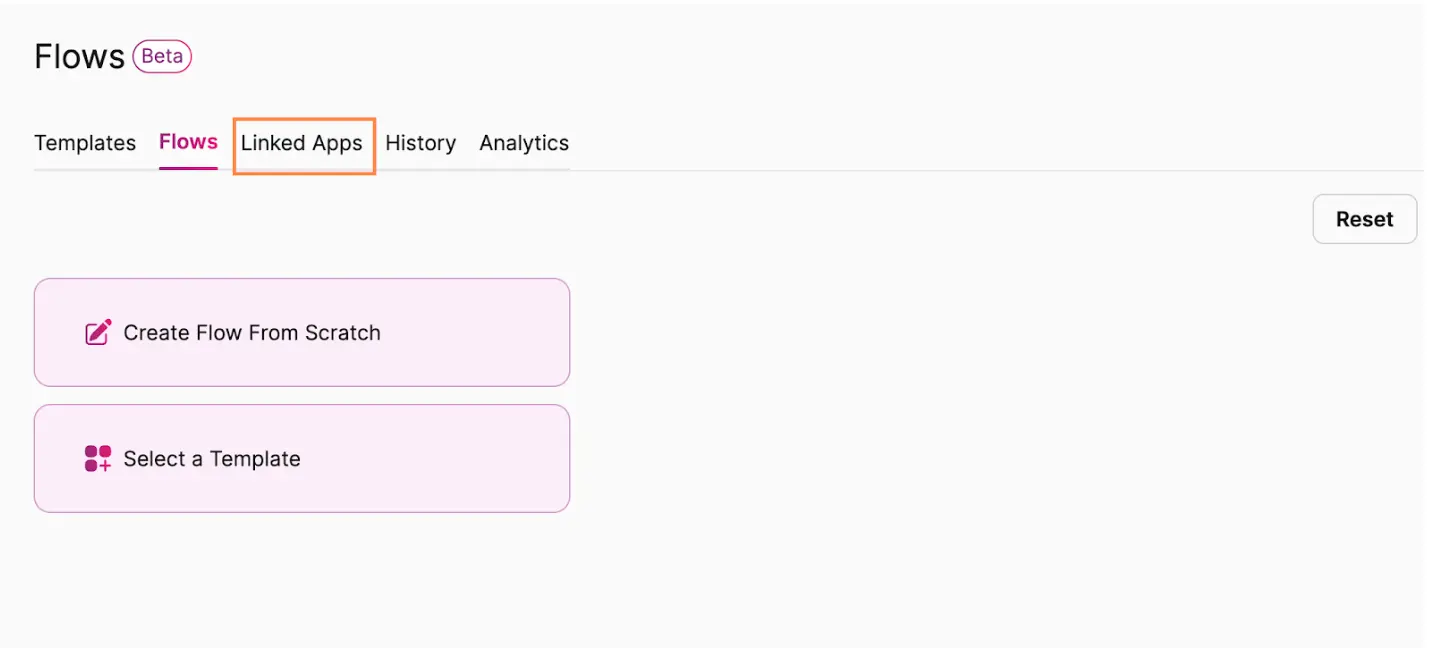
Task: Click the empty space left of the Reset button
Action: click(1100, 219)
